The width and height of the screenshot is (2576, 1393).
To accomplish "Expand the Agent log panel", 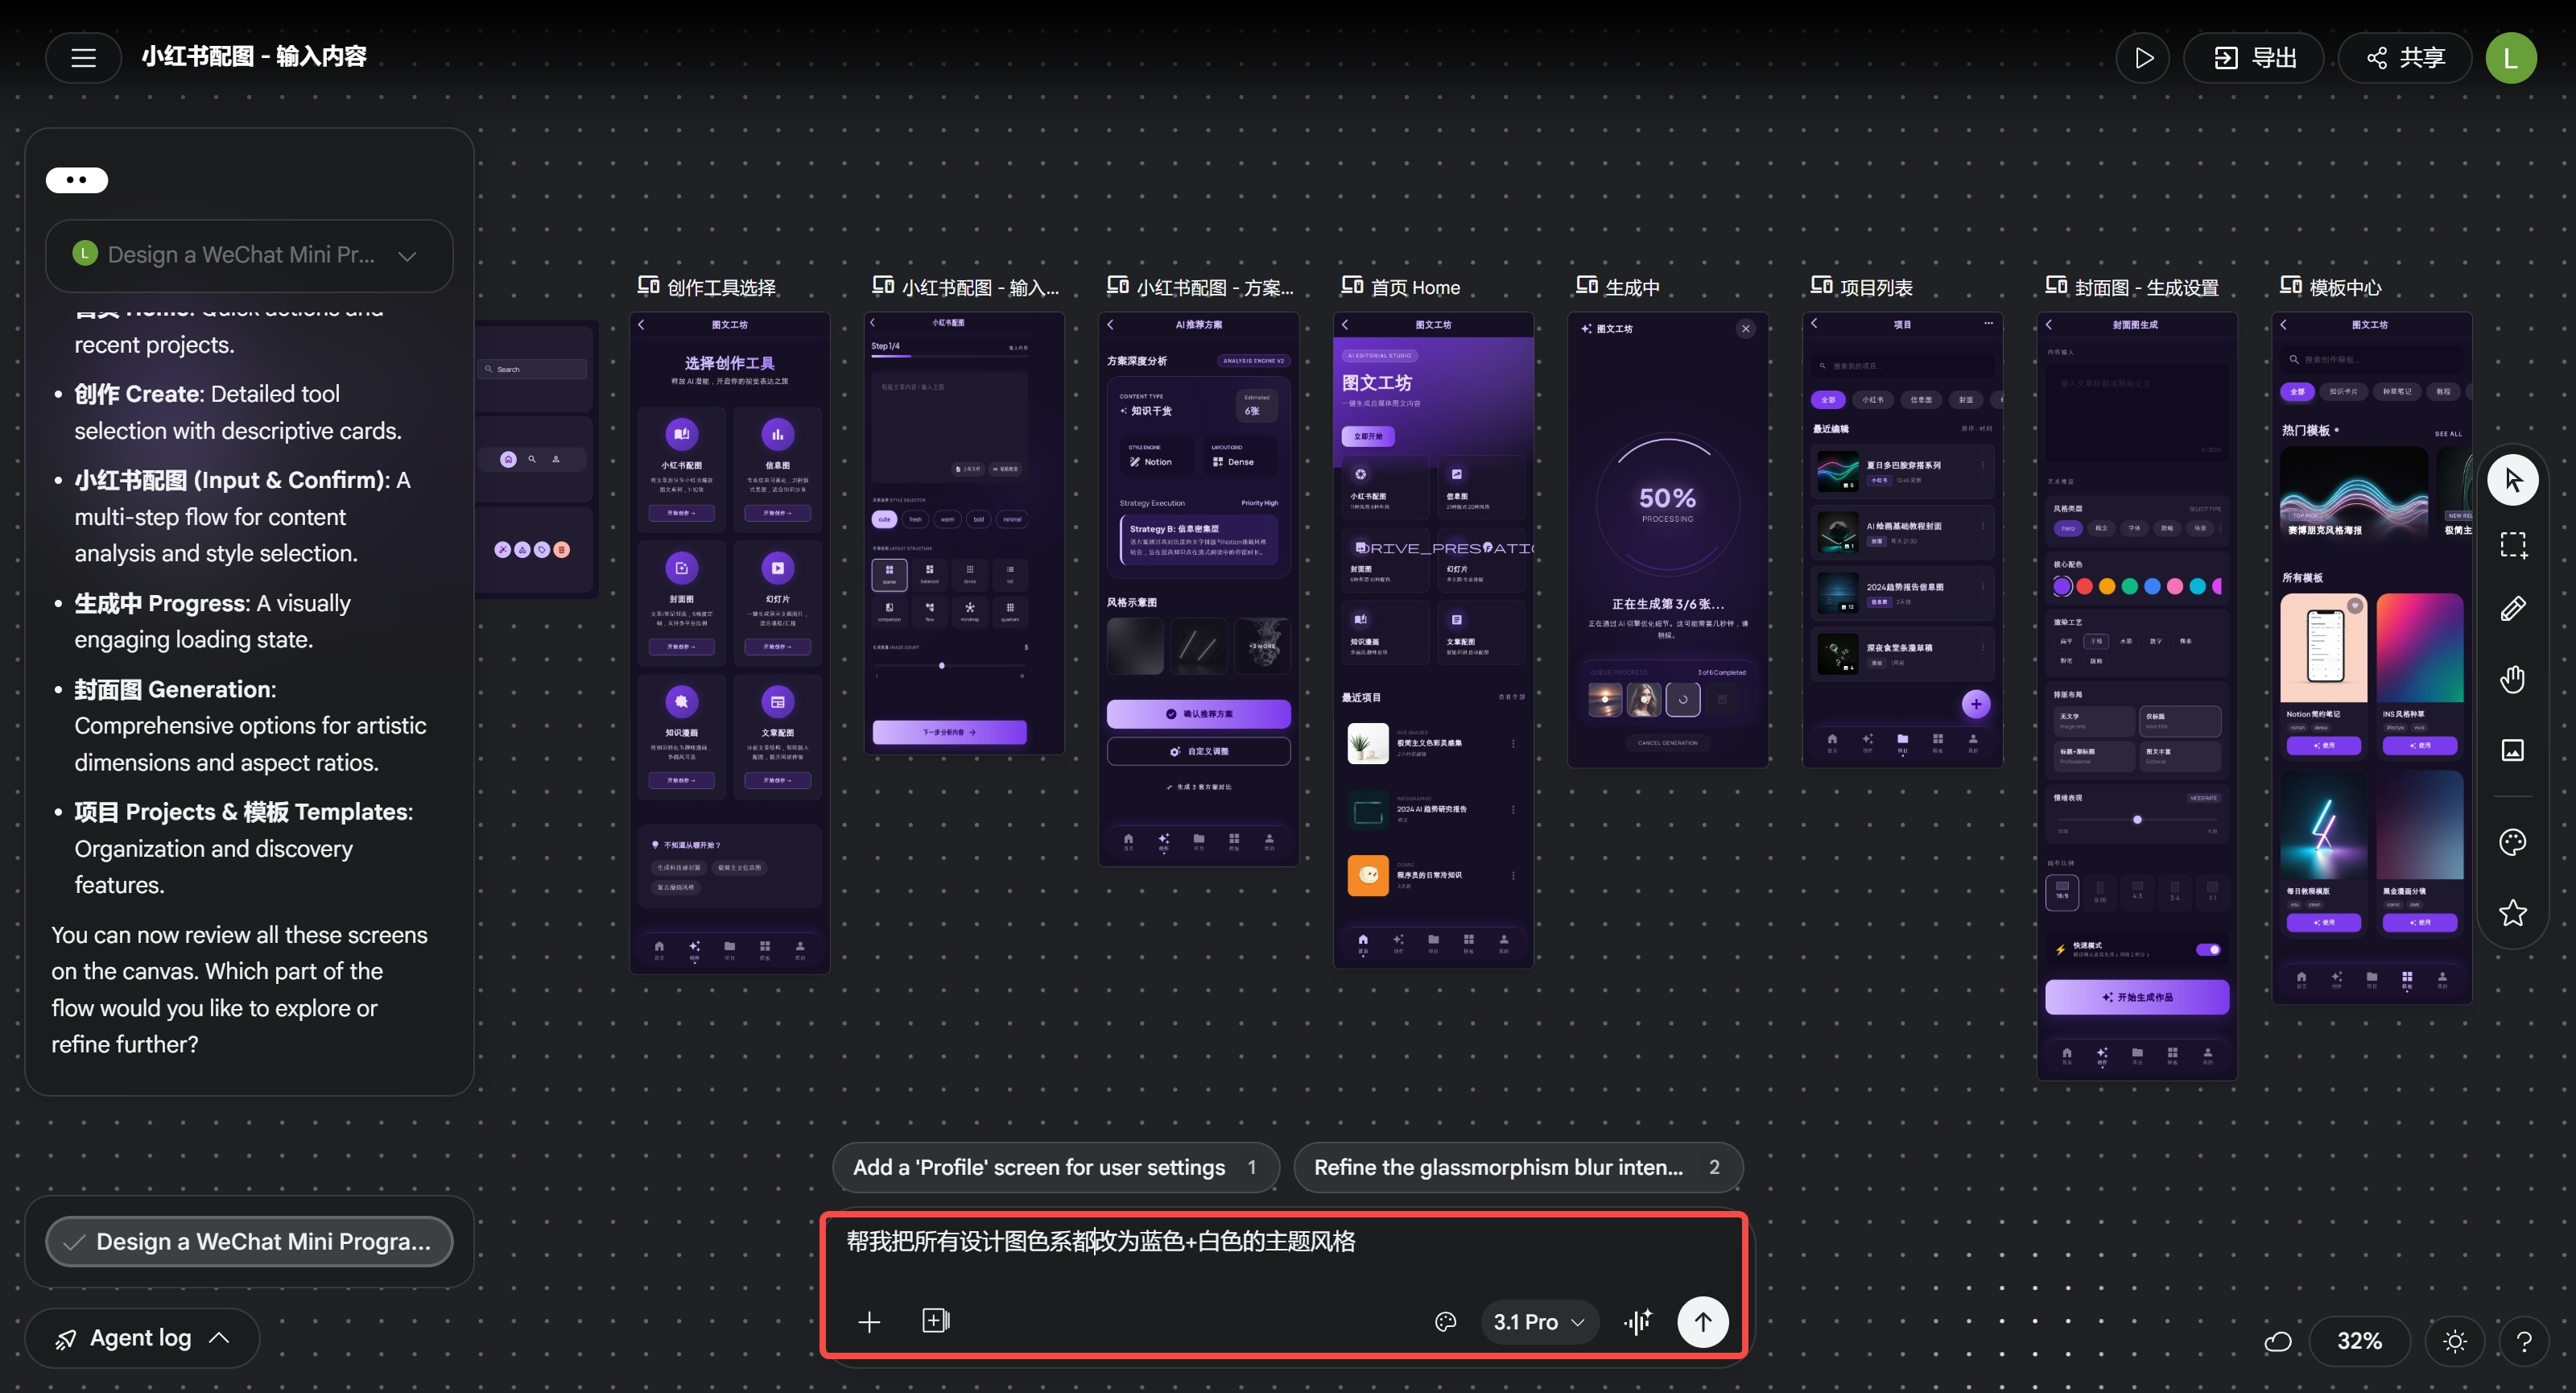I will click(142, 1338).
